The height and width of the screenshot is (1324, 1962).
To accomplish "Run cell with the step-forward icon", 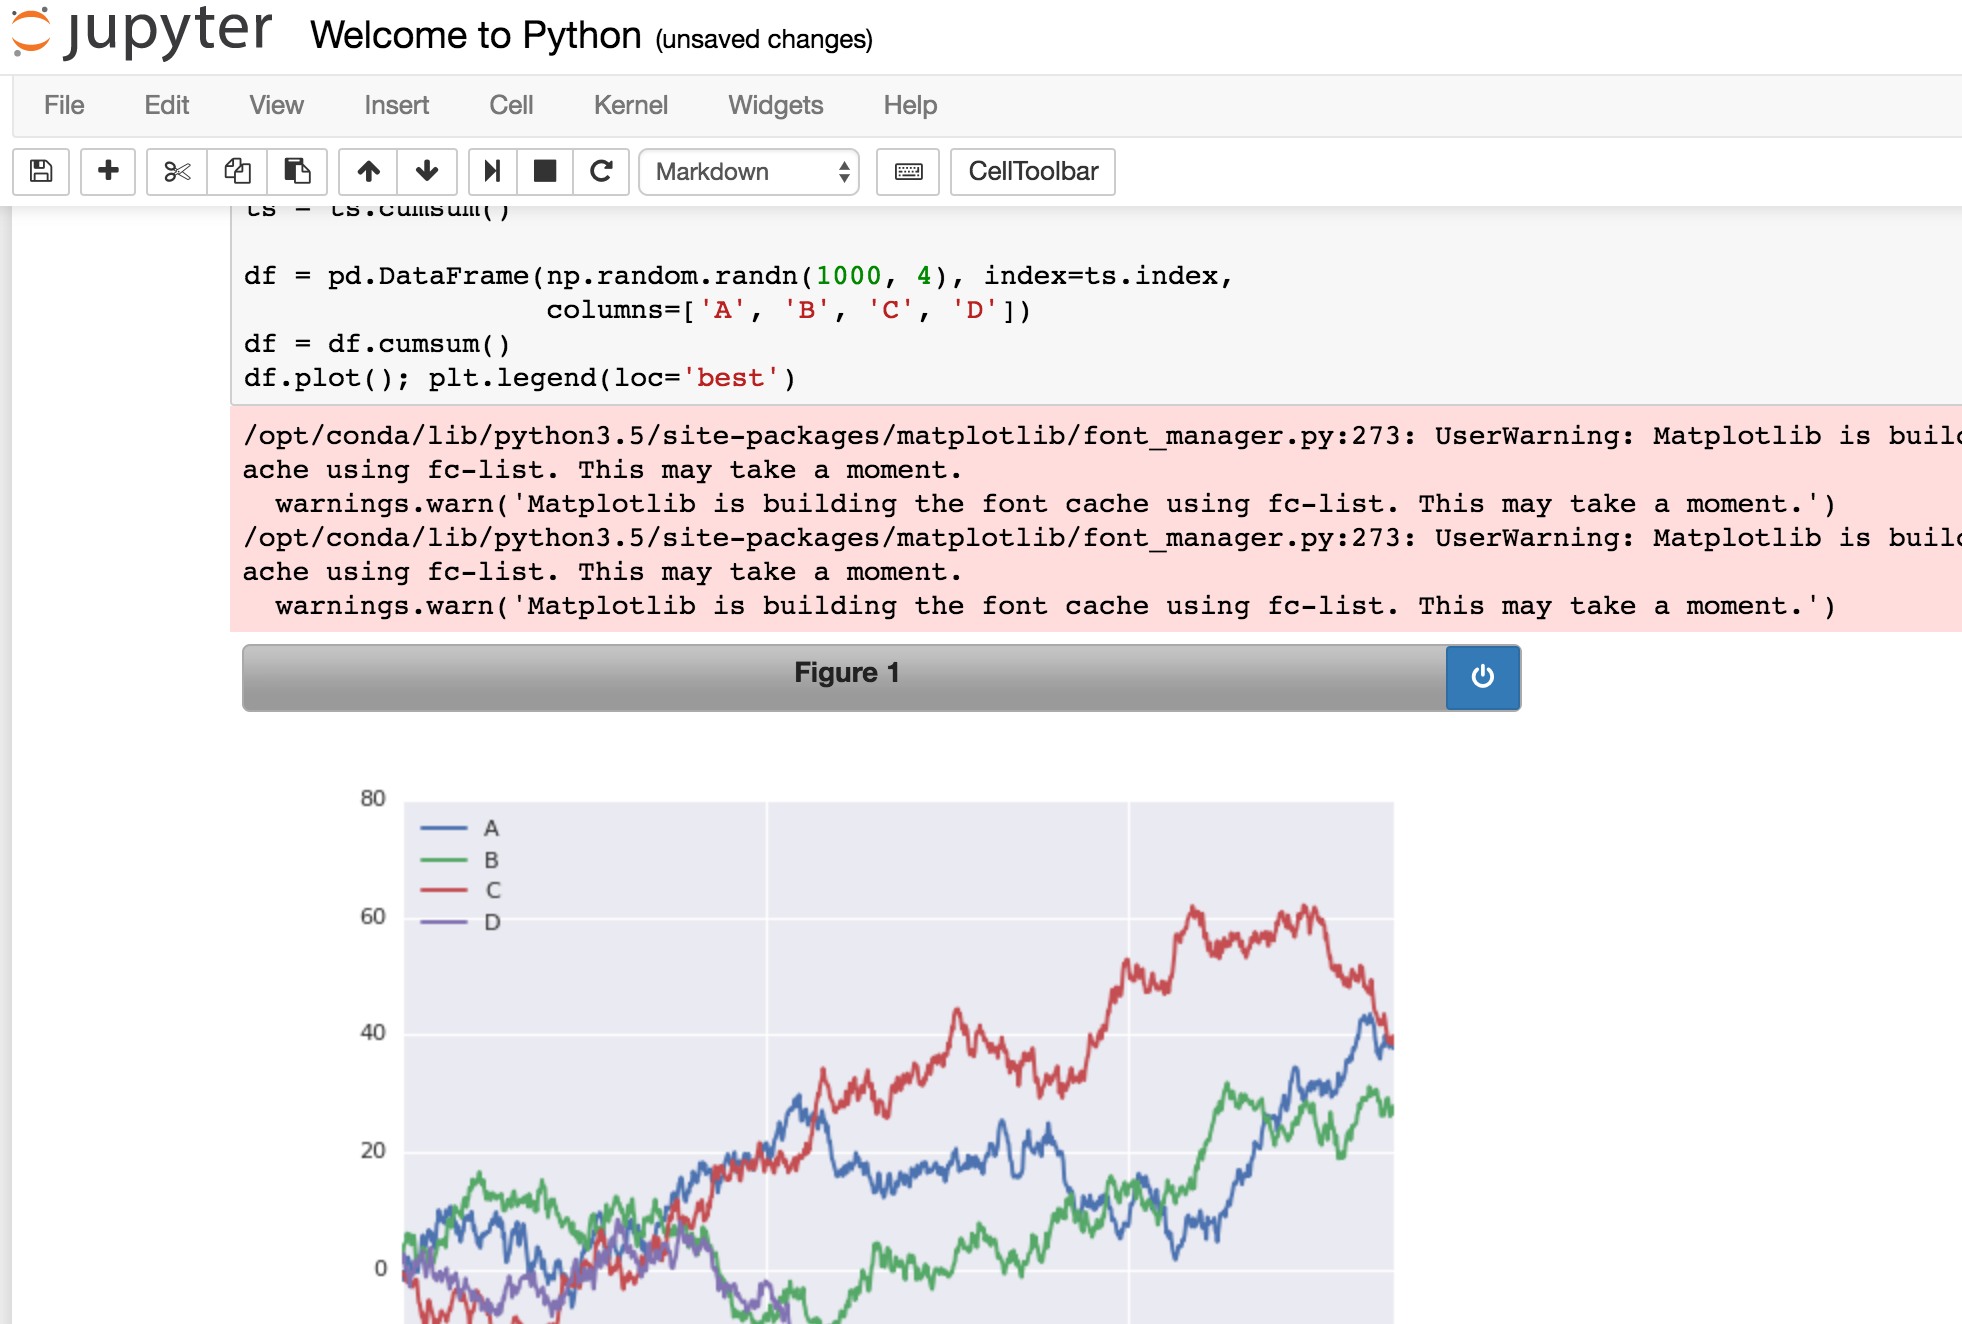I will click(x=491, y=171).
